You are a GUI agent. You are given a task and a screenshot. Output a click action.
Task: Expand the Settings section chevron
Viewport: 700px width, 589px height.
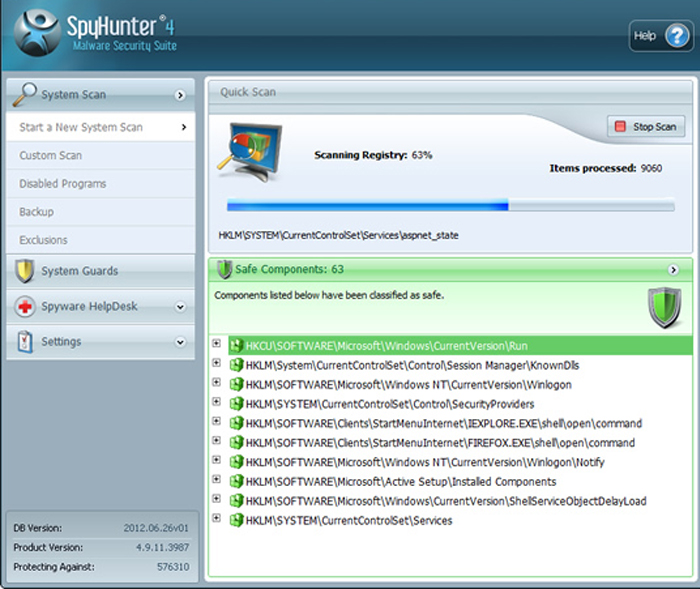coord(180,342)
